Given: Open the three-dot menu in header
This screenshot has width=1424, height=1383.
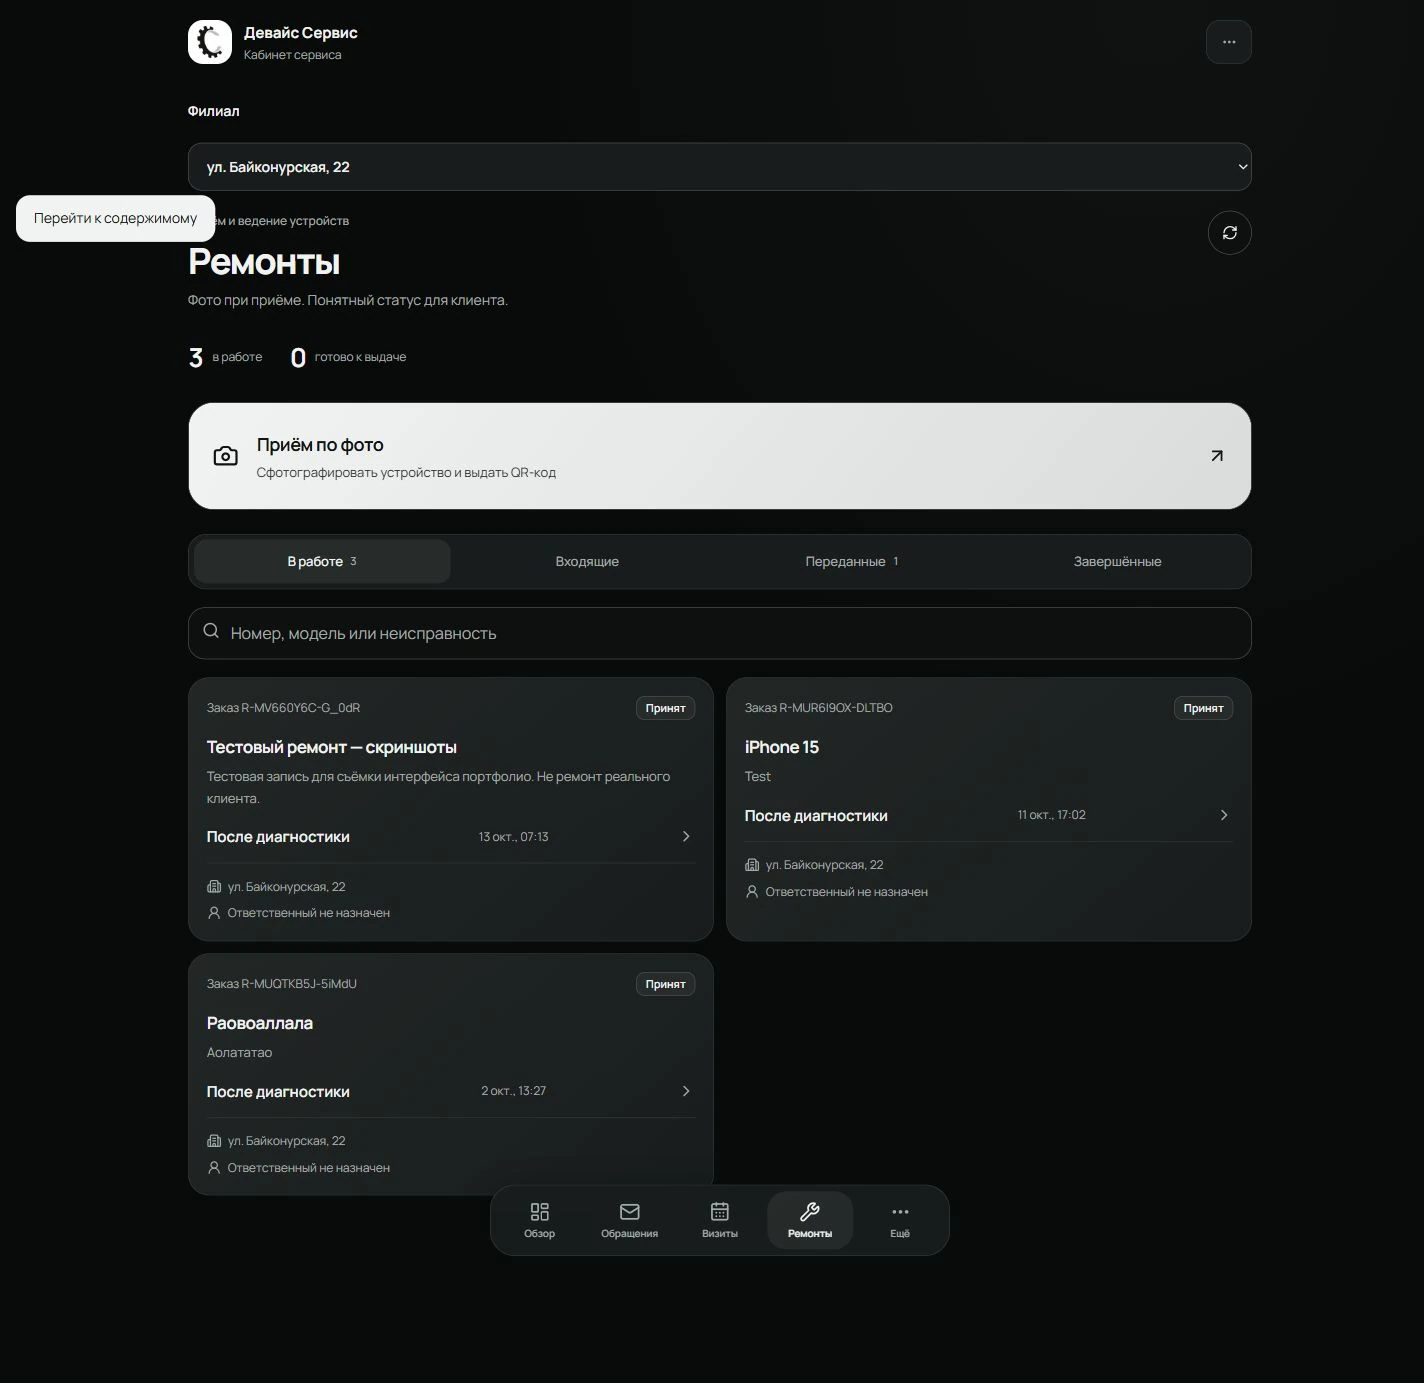Looking at the screenshot, I should tap(1229, 42).
